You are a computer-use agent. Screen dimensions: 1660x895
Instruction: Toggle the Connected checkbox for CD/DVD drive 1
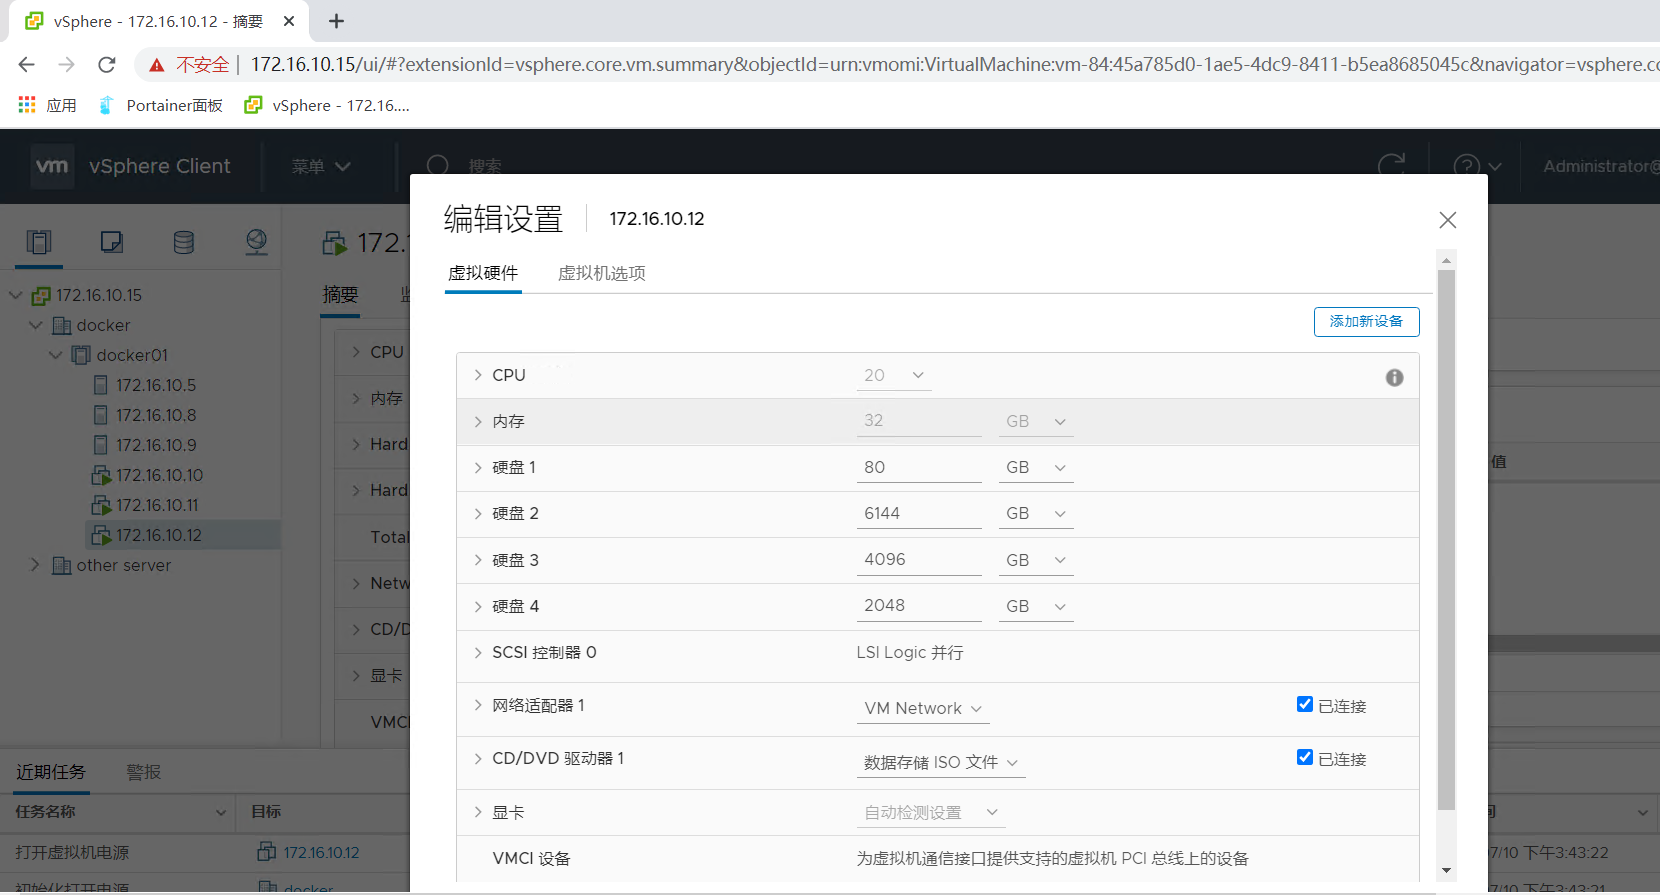click(1305, 757)
